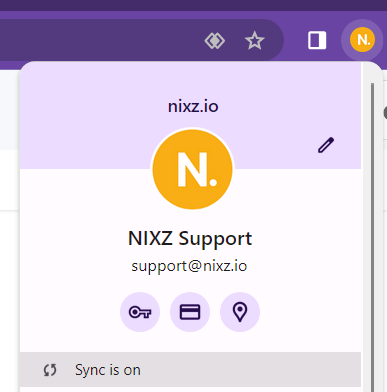The width and height of the screenshot is (387, 392).
Task: Click the large orange N. profile picture
Action: [192, 169]
